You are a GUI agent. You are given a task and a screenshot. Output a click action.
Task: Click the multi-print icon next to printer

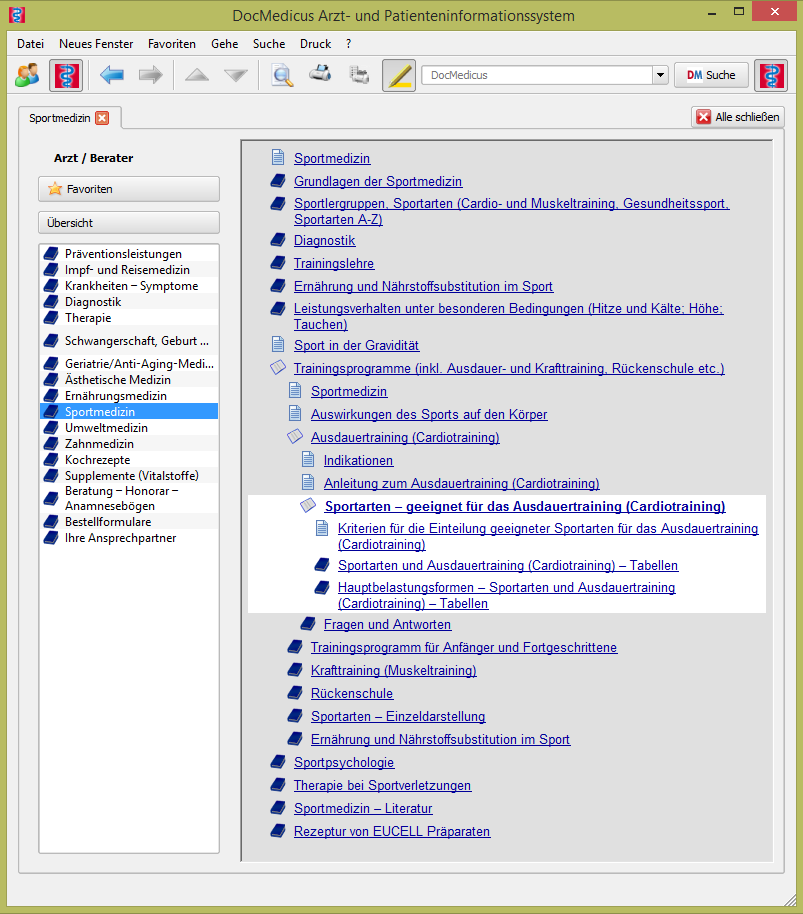pyautogui.click(x=359, y=75)
